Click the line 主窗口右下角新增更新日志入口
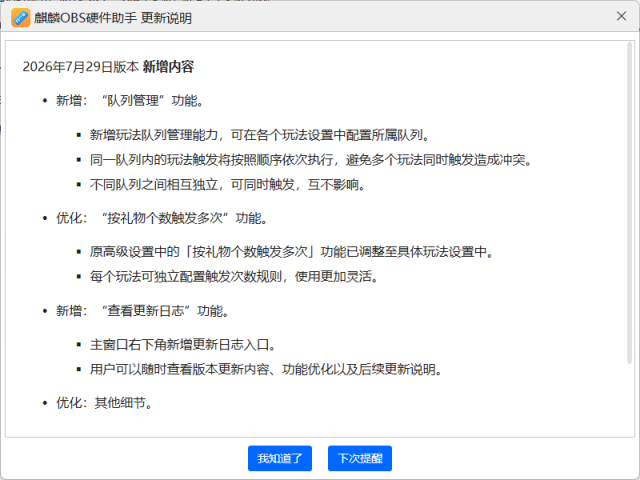This screenshot has height=480, width=640. (x=183, y=345)
